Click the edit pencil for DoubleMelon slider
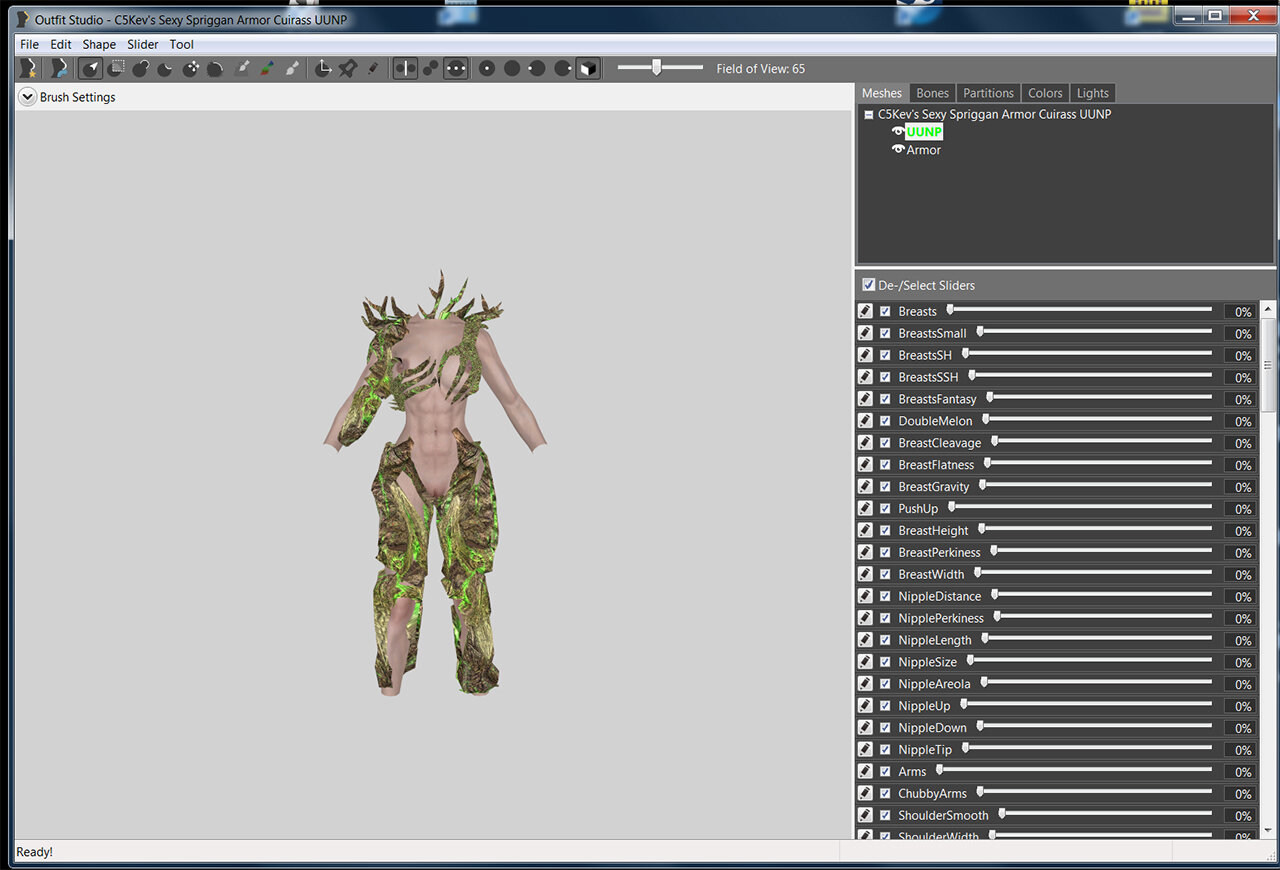This screenshot has width=1280, height=870. [866, 421]
